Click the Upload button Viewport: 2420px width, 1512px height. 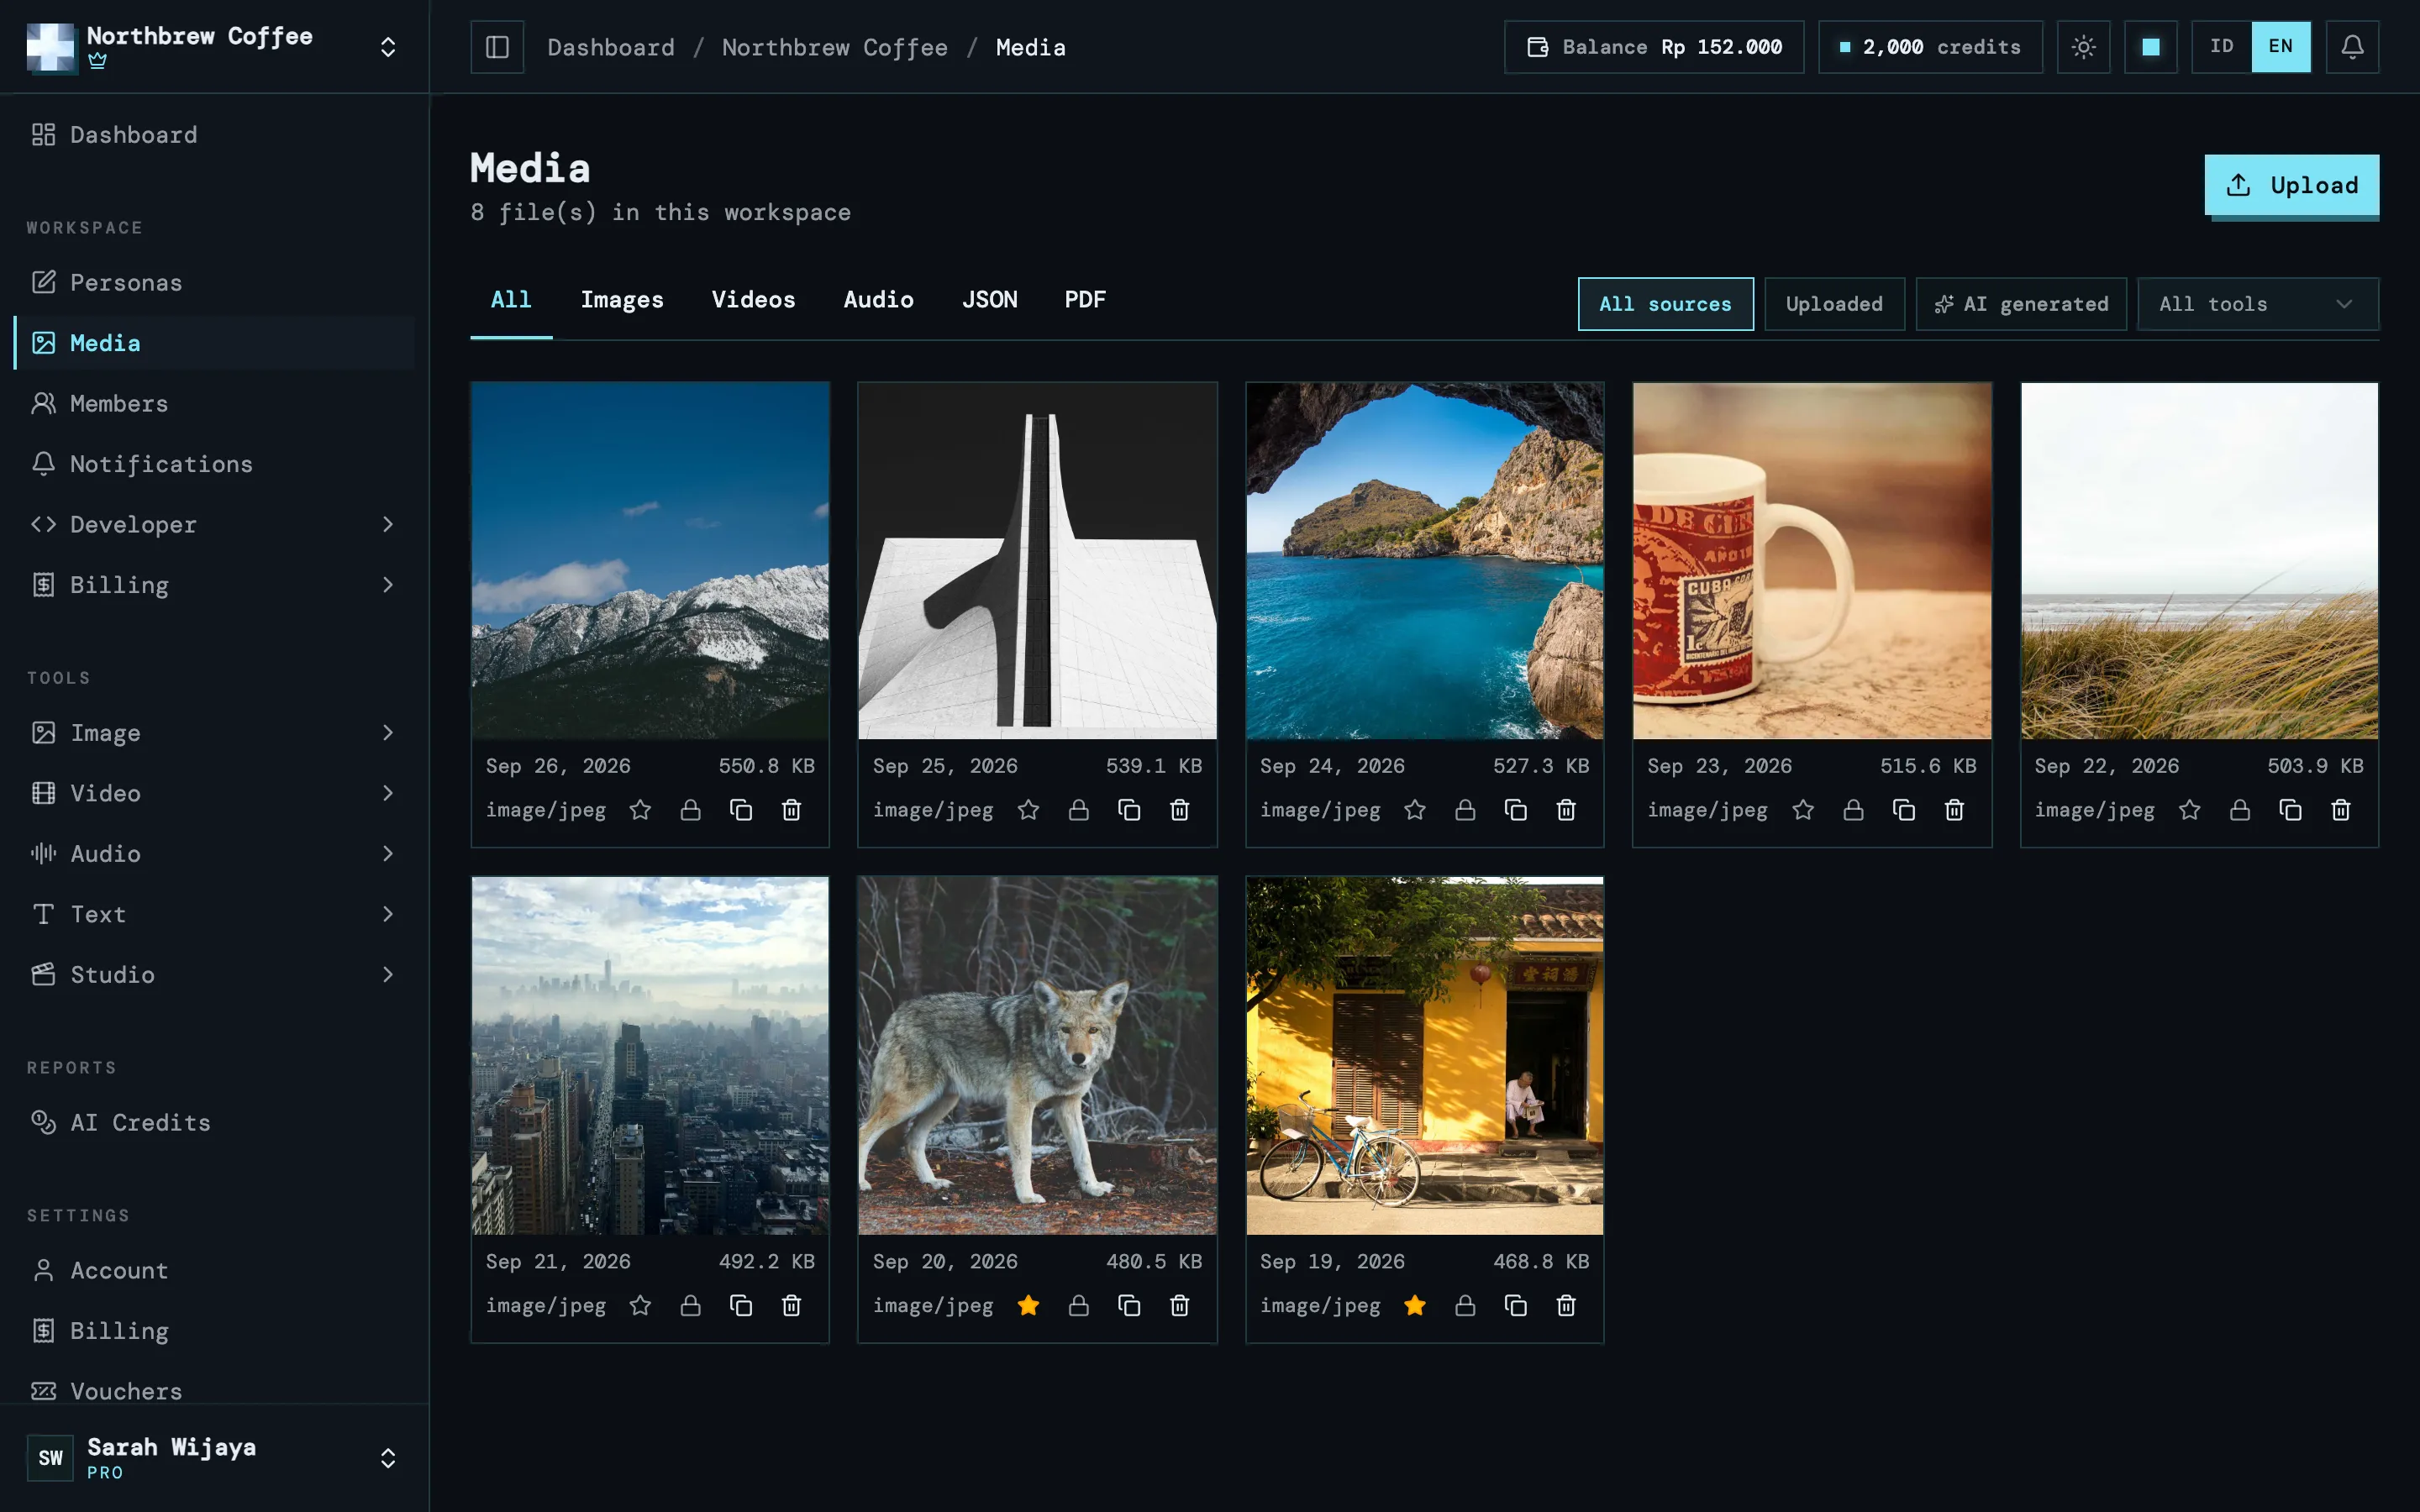point(2291,185)
